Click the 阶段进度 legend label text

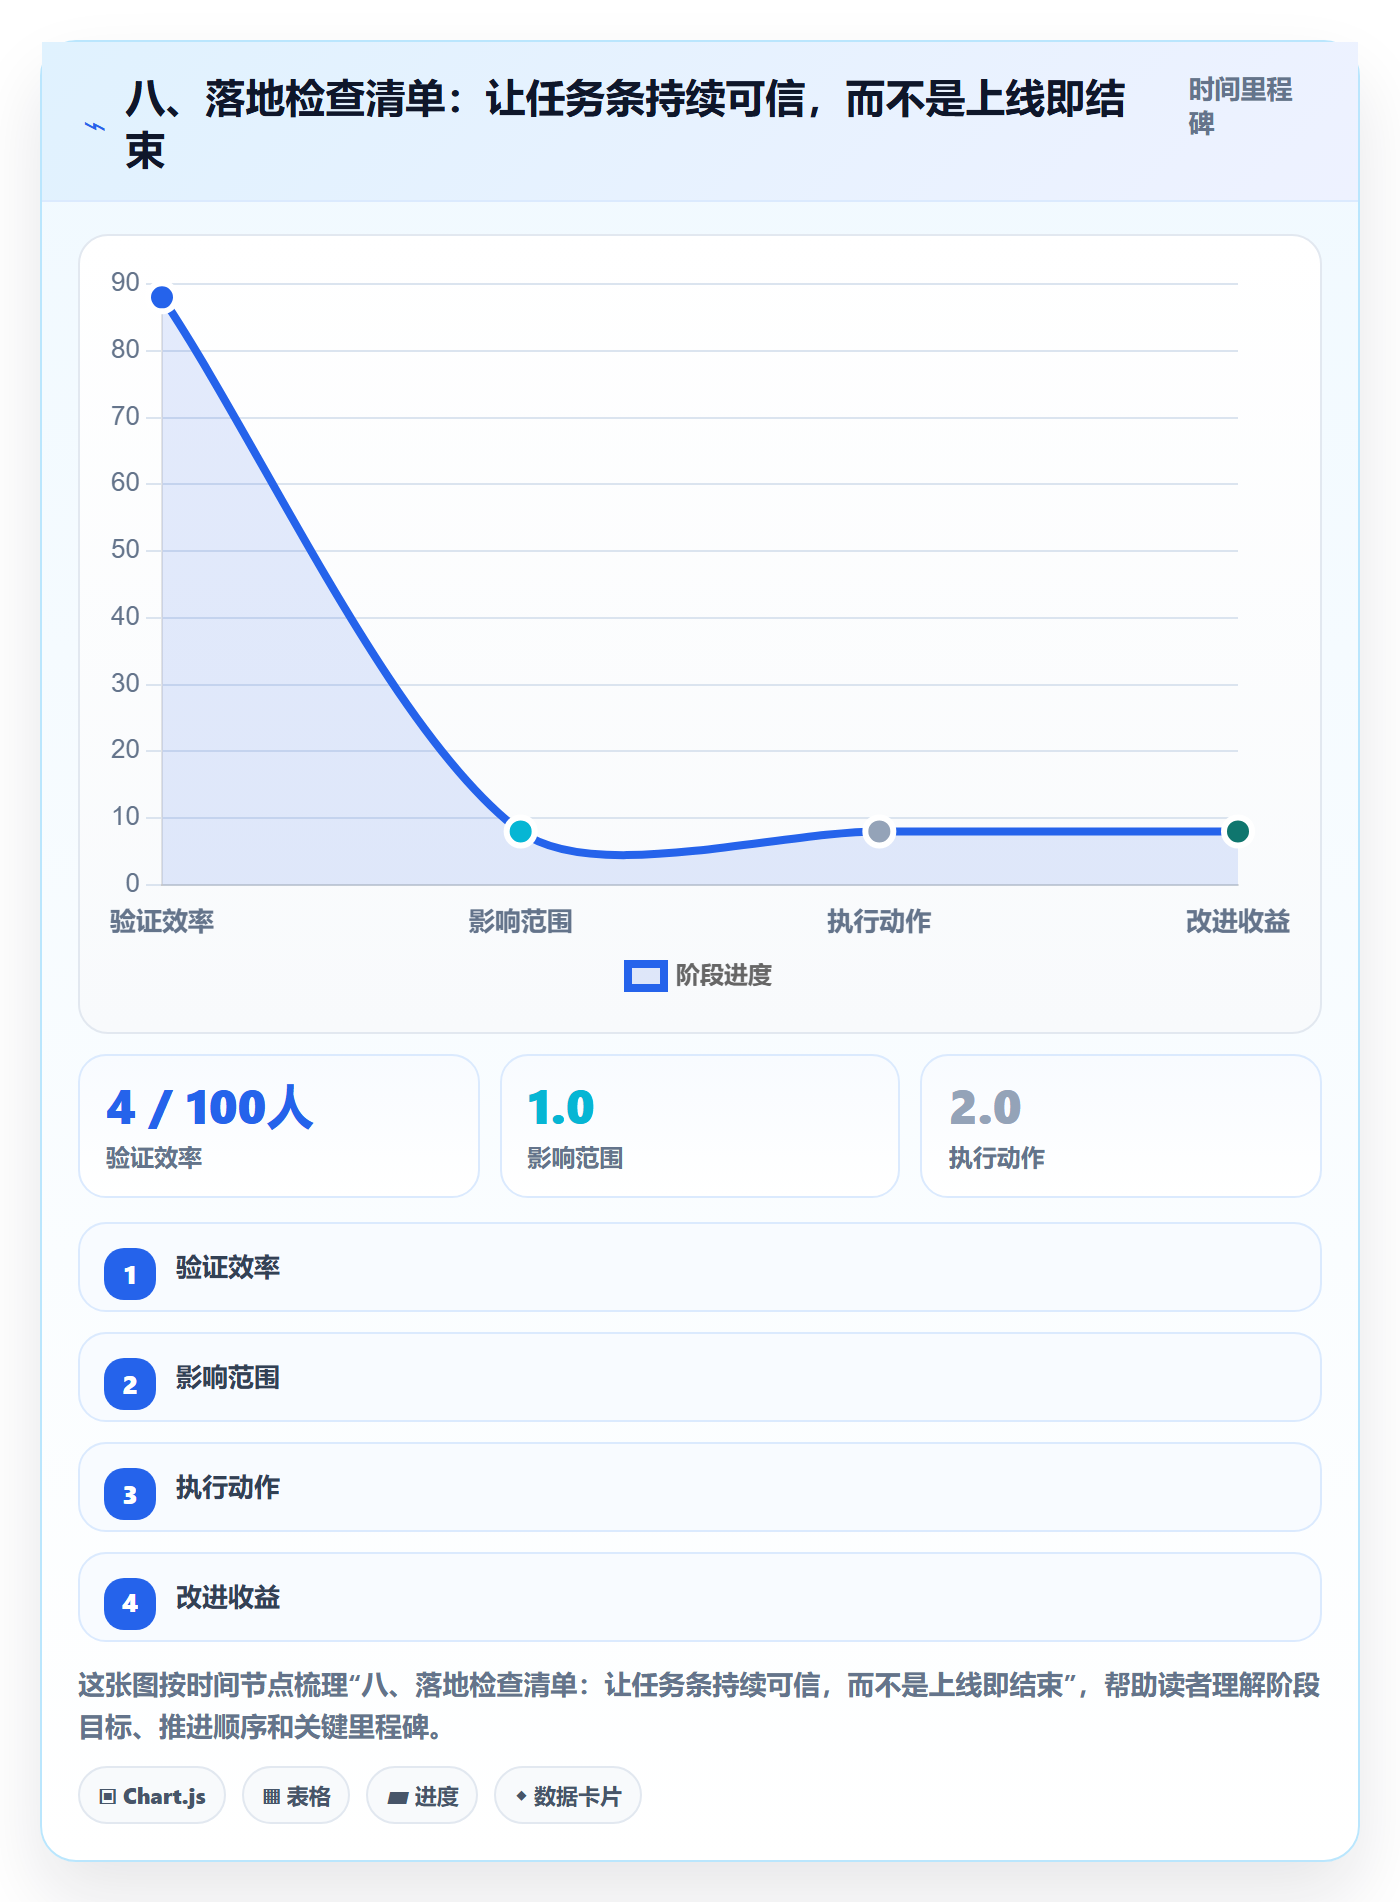724,975
